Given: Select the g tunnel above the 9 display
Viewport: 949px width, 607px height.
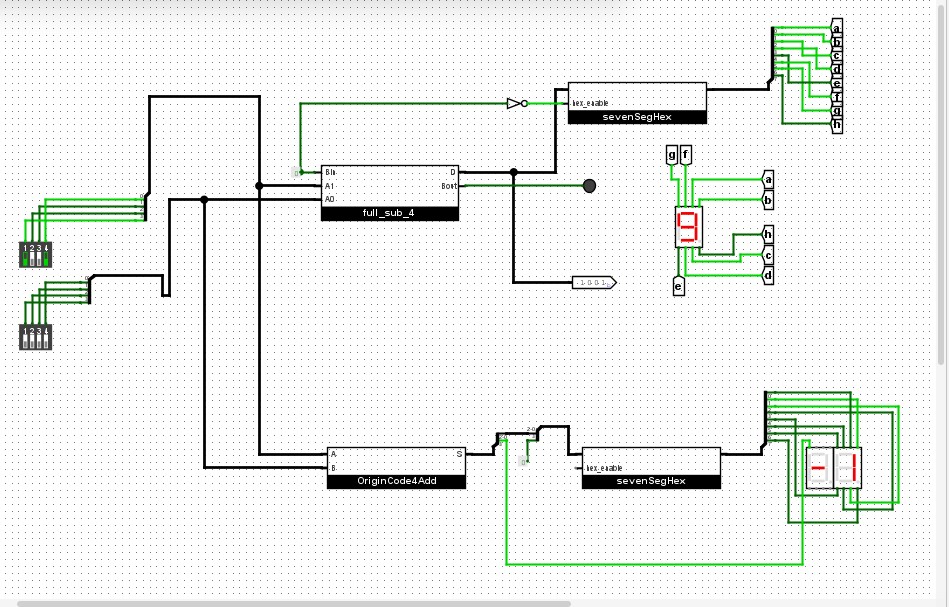Looking at the screenshot, I should click(672, 154).
